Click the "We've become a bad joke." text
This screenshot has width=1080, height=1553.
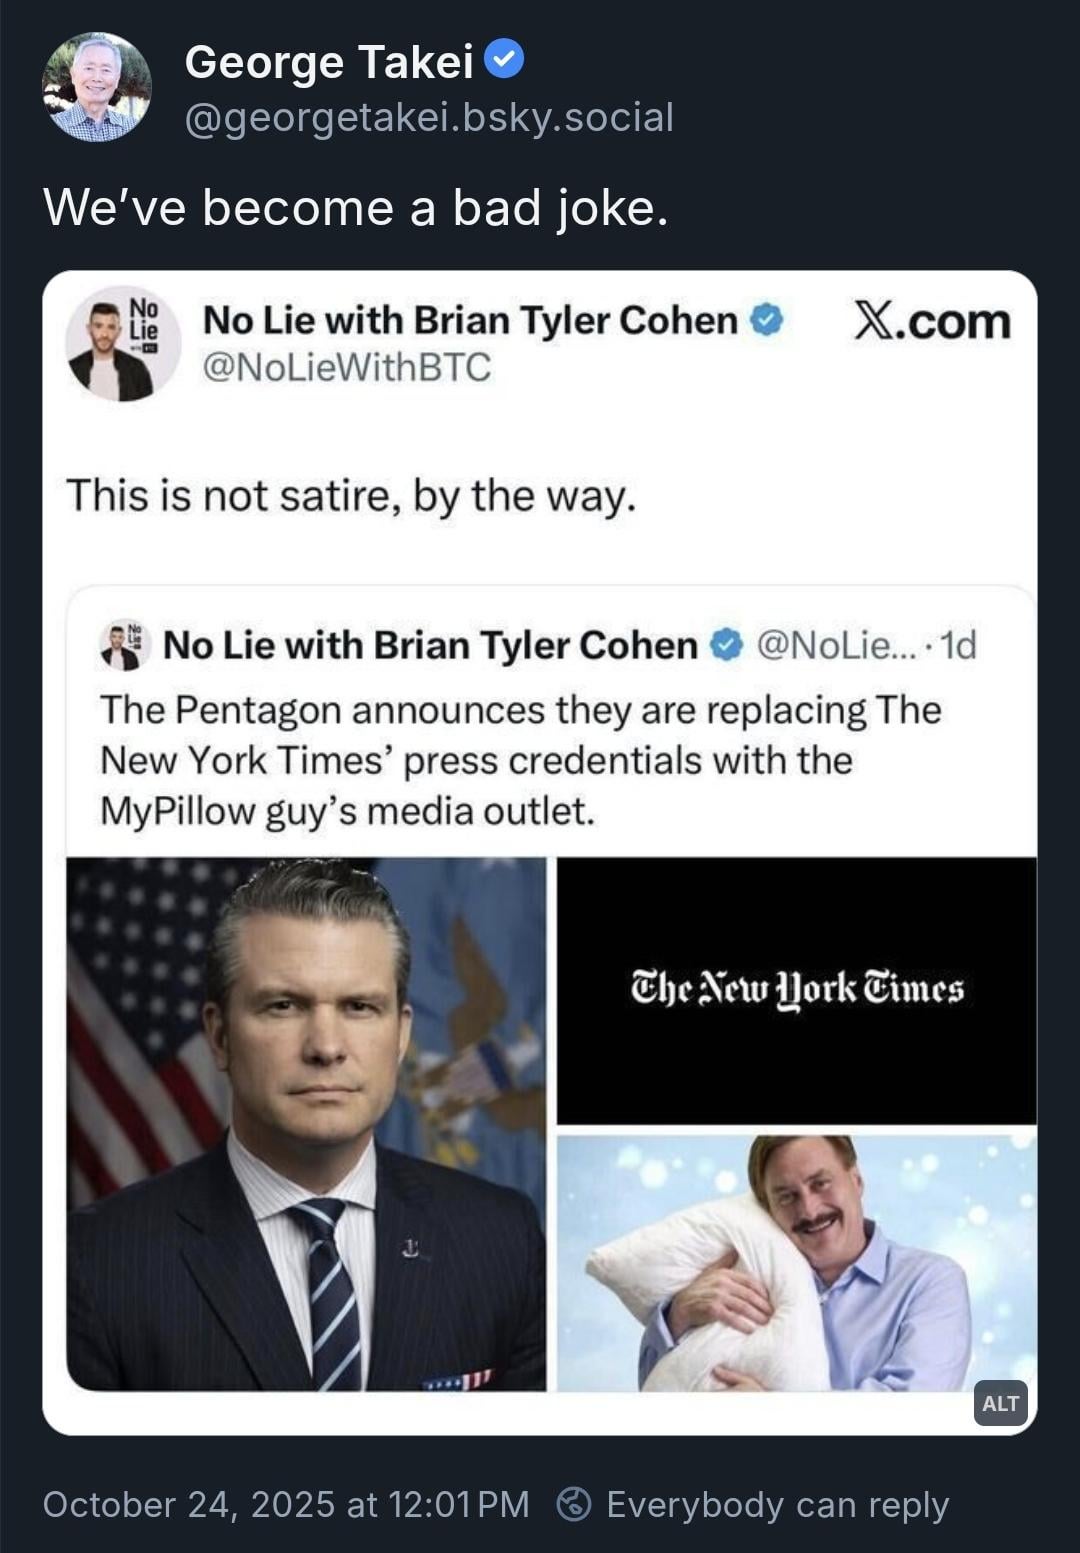tap(355, 208)
